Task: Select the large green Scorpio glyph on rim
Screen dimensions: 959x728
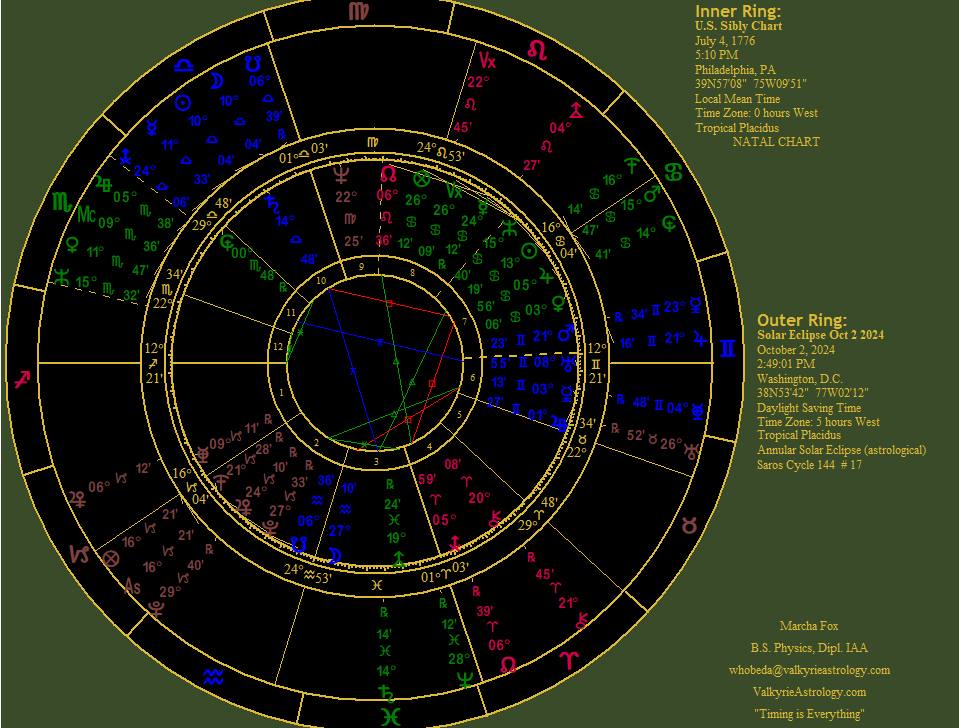Action: pyautogui.click(x=61, y=201)
